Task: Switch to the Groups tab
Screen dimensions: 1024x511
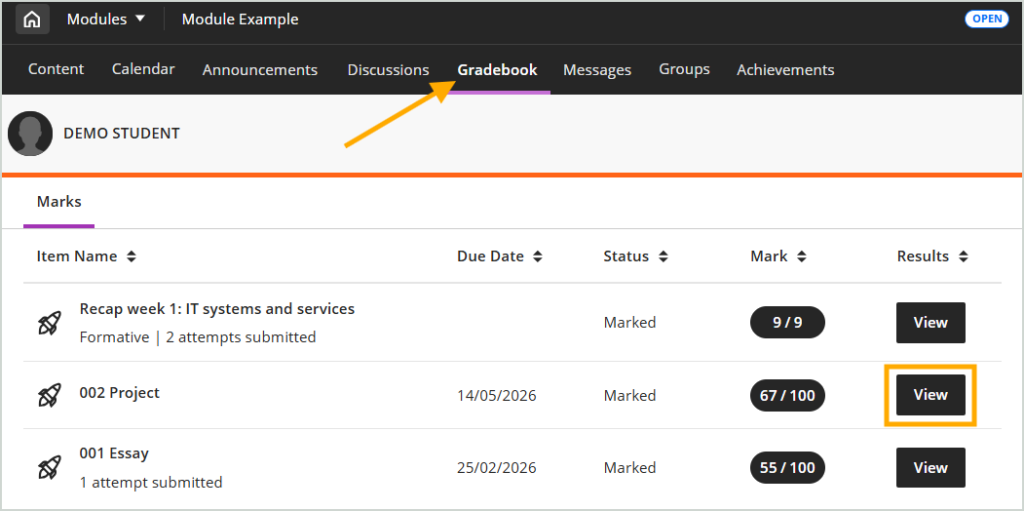Action: 684,69
